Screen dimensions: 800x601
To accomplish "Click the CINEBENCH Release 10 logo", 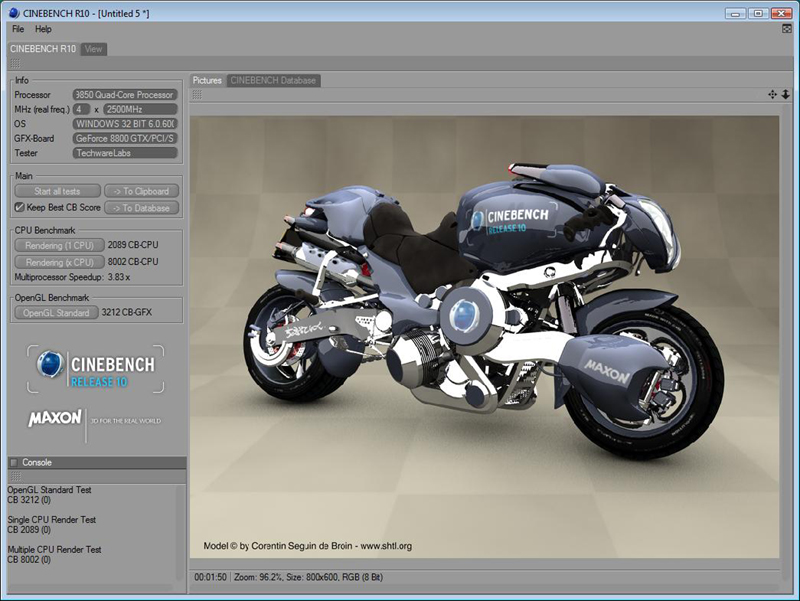I will 96,369.
